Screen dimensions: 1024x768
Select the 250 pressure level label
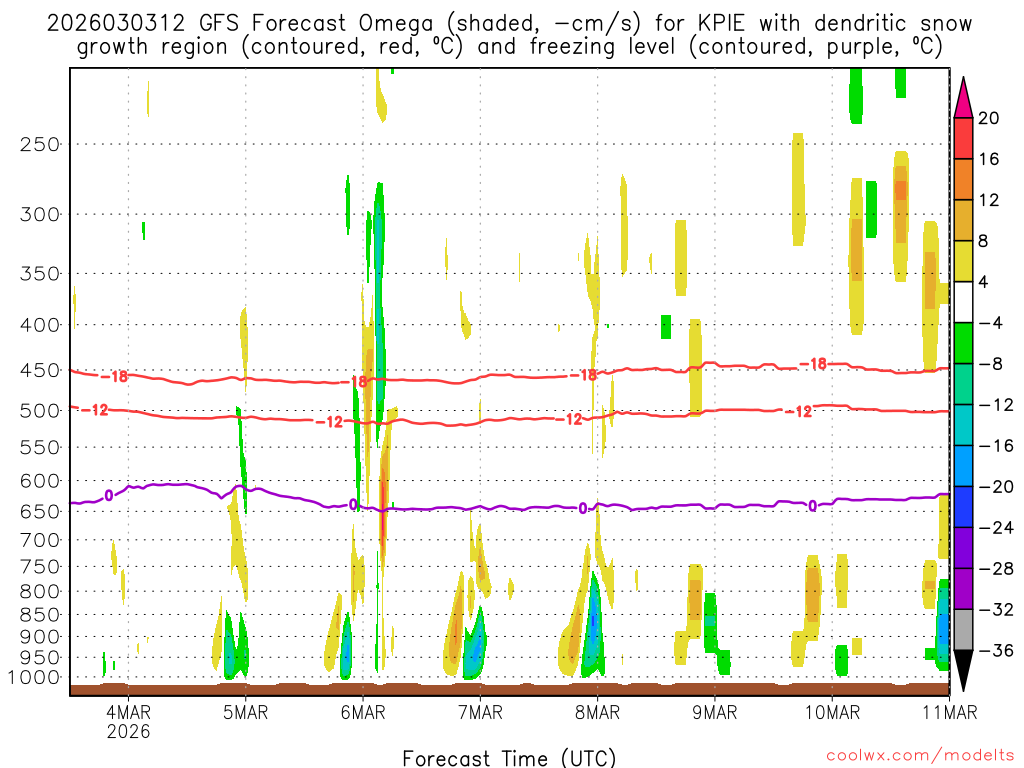coord(41,144)
